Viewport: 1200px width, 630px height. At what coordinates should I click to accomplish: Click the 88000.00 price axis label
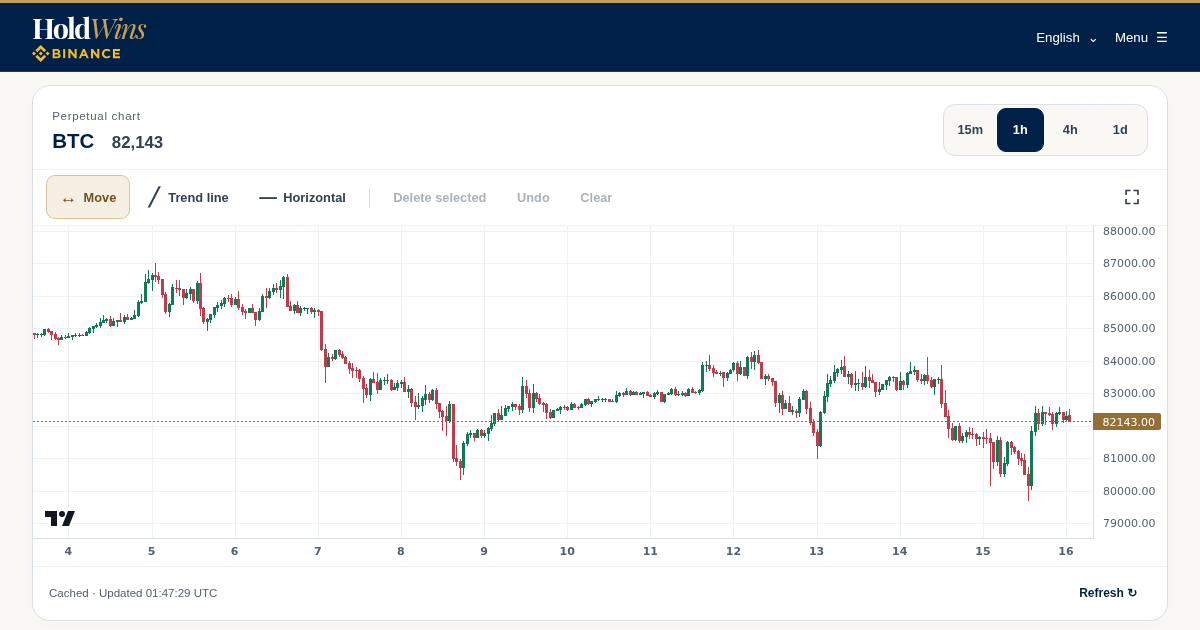1129,231
